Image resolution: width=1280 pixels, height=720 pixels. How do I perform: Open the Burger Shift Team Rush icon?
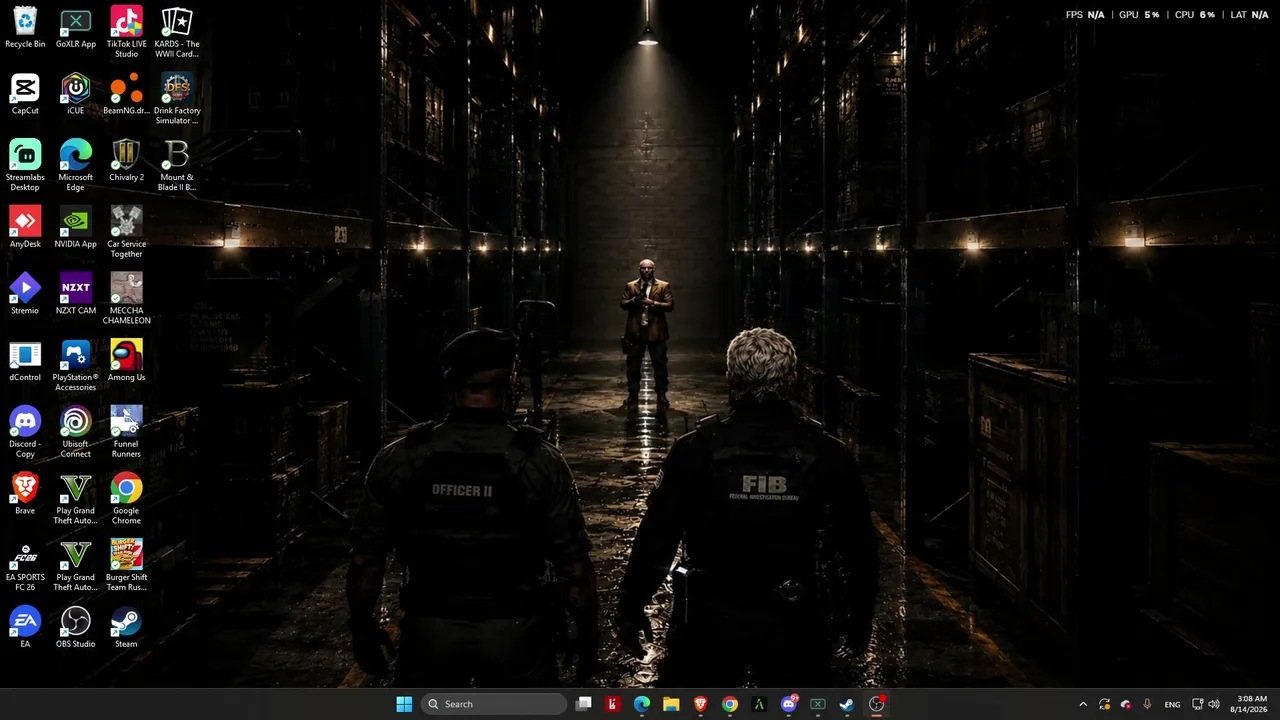coord(126,566)
